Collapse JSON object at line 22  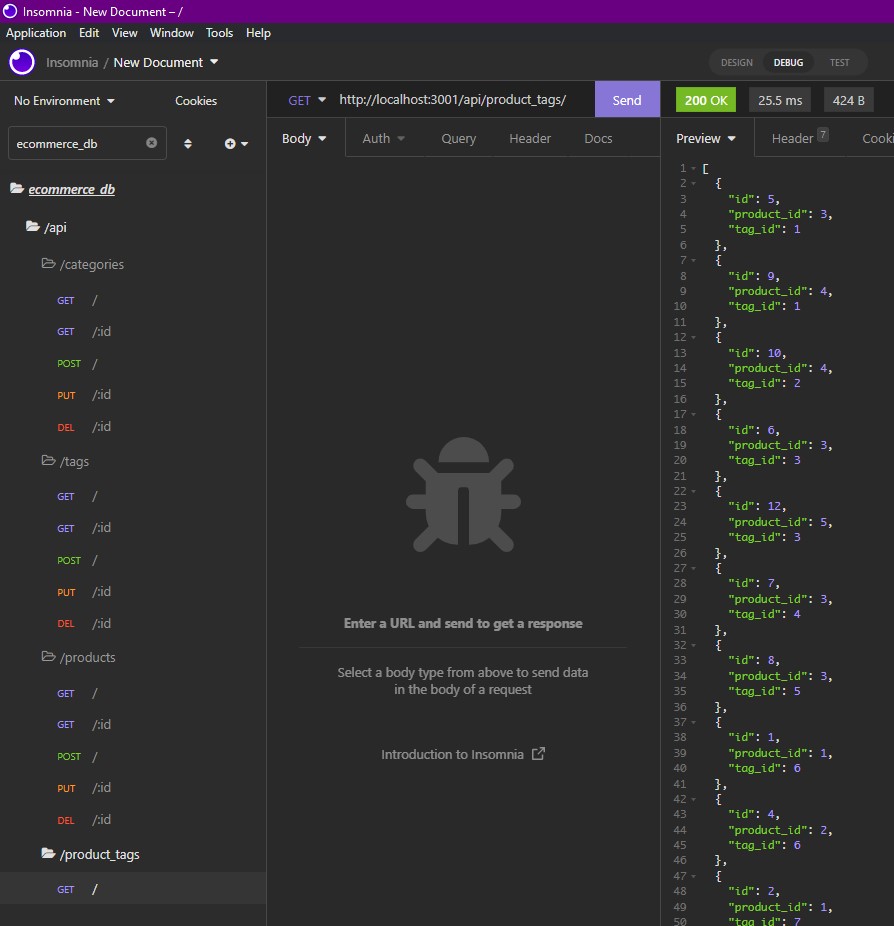click(694, 491)
